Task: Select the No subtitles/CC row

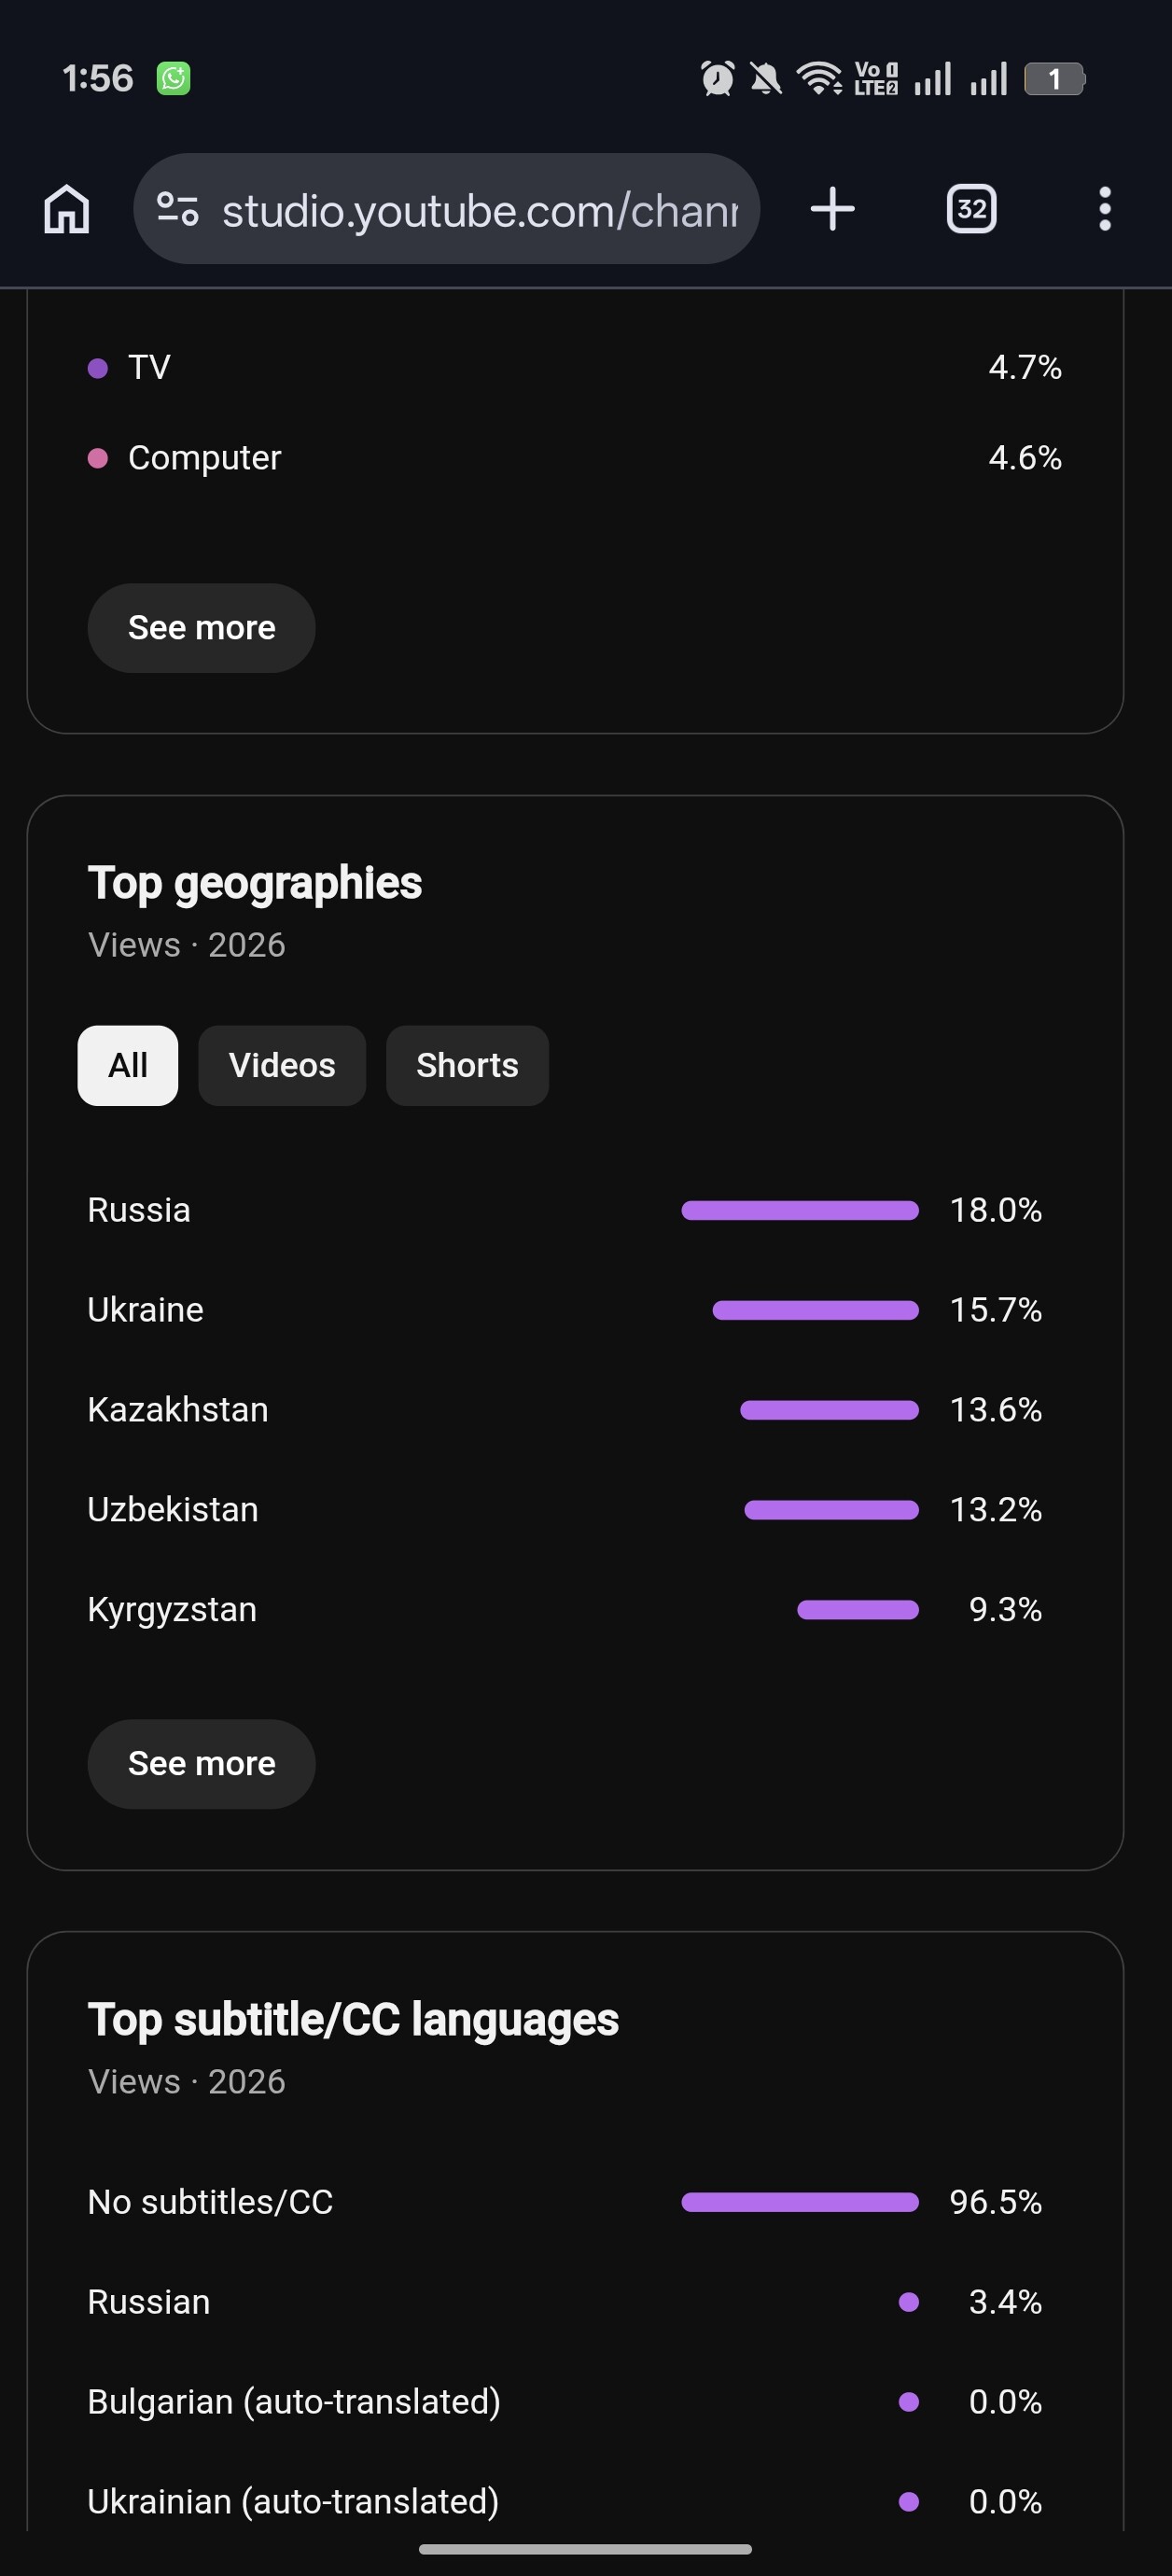Action: pyautogui.click(x=565, y=2202)
